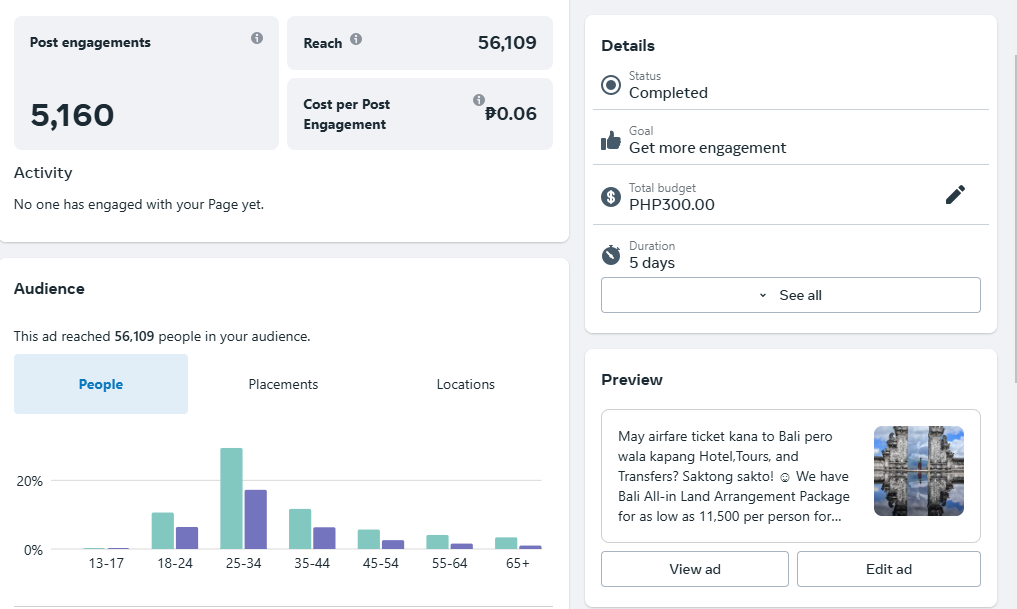Click the purple bar for ages 25-34

tap(256, 519)
